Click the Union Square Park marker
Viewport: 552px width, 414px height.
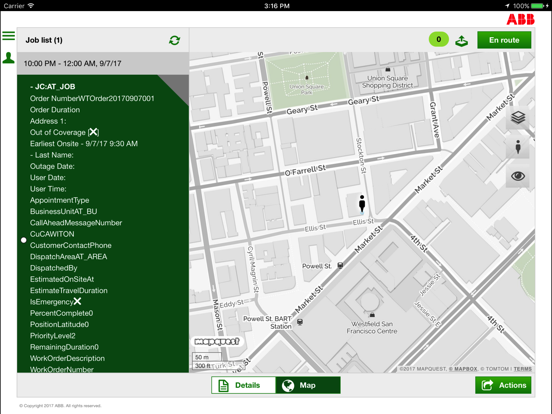(307, 78)
